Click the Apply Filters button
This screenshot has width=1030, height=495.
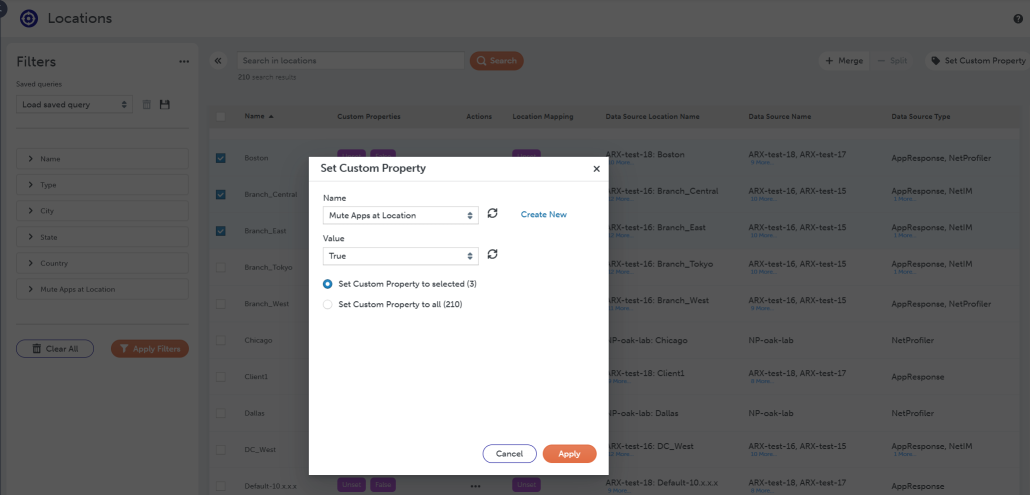coord(150,349)
